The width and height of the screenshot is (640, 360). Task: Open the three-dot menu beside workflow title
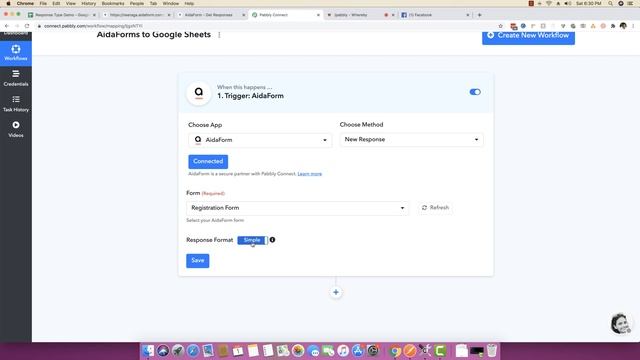click(x=219, y=35)
